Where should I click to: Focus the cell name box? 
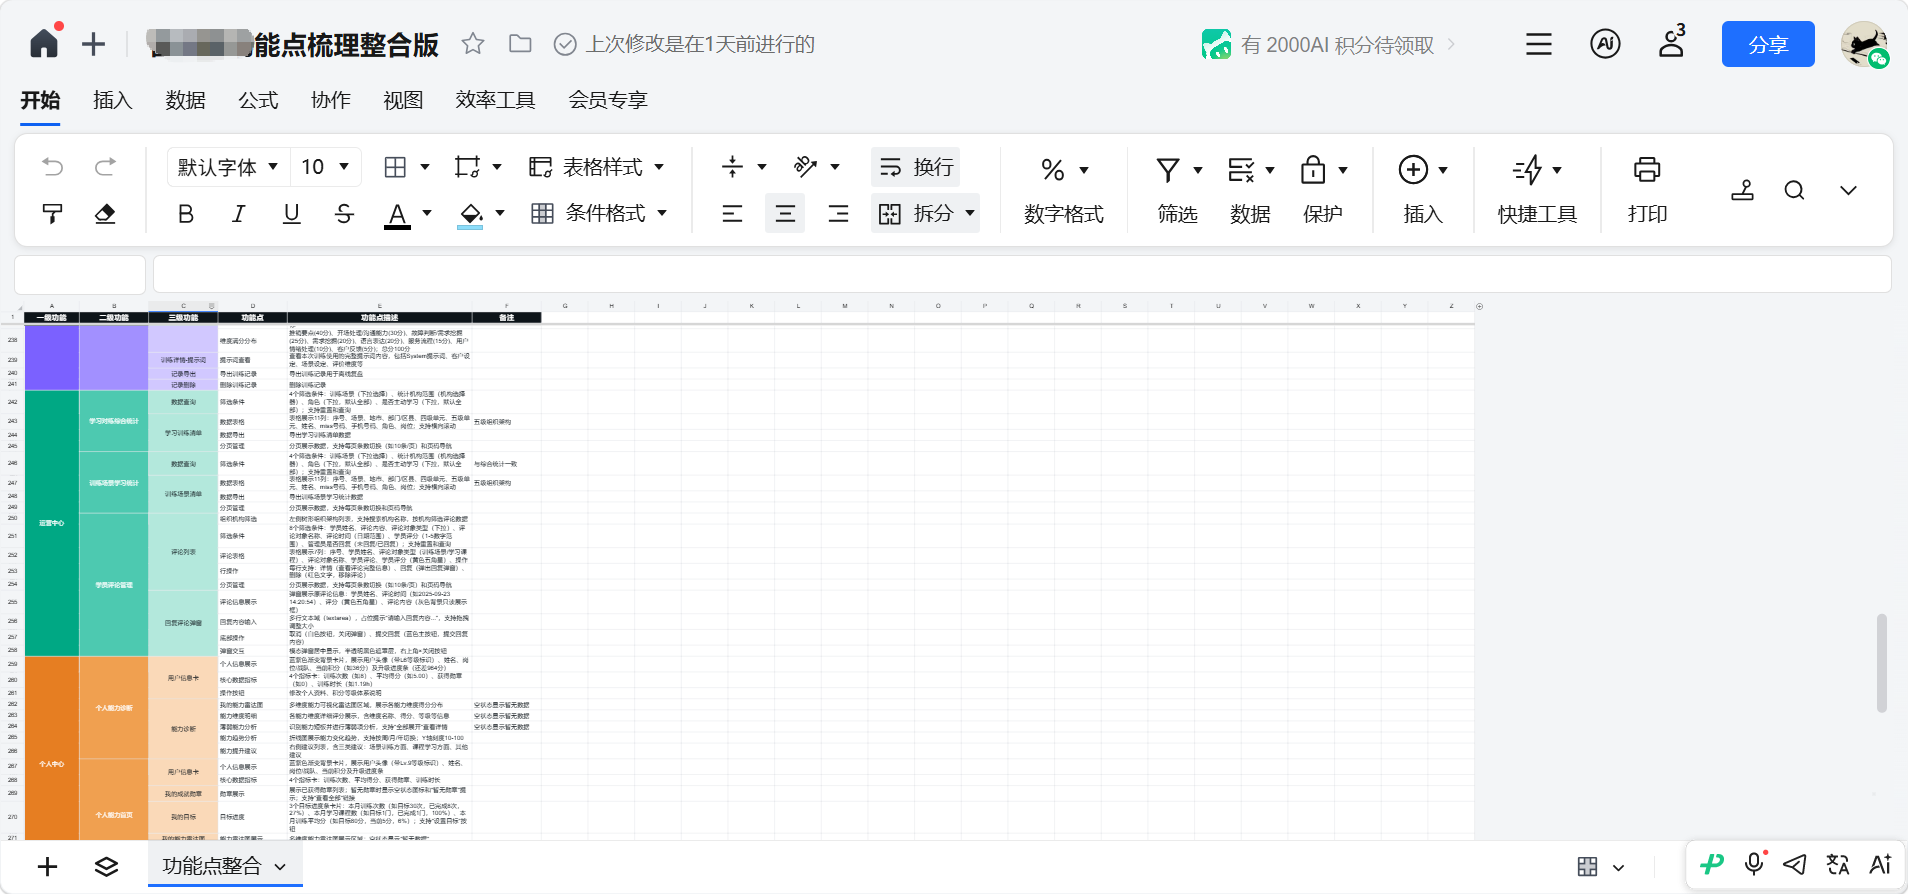pos(80,274)
